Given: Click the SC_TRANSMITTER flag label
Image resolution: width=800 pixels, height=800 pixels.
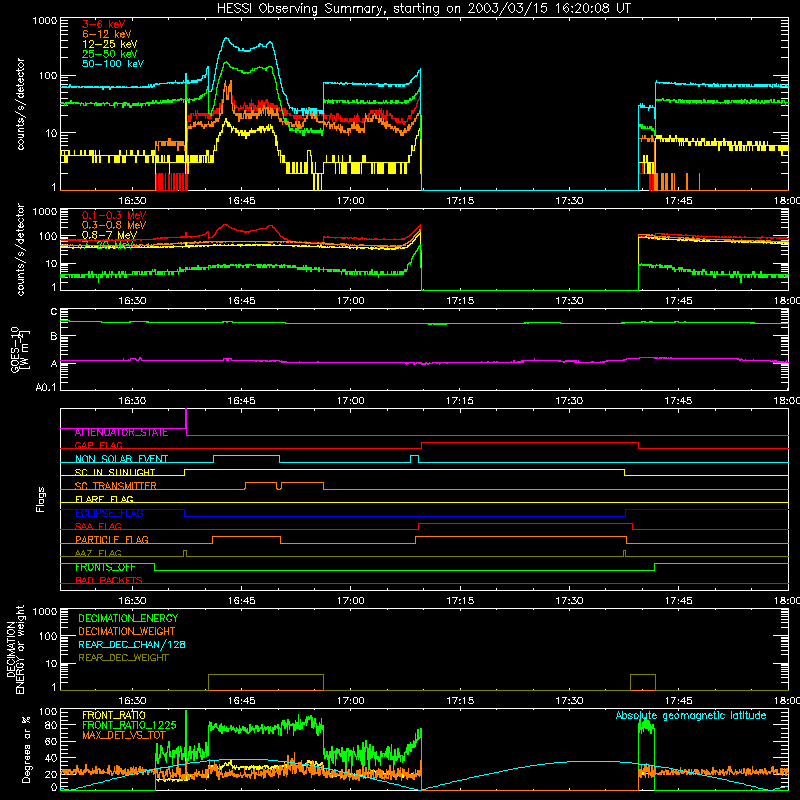Looking at the screenshot, I should point(116,486).
